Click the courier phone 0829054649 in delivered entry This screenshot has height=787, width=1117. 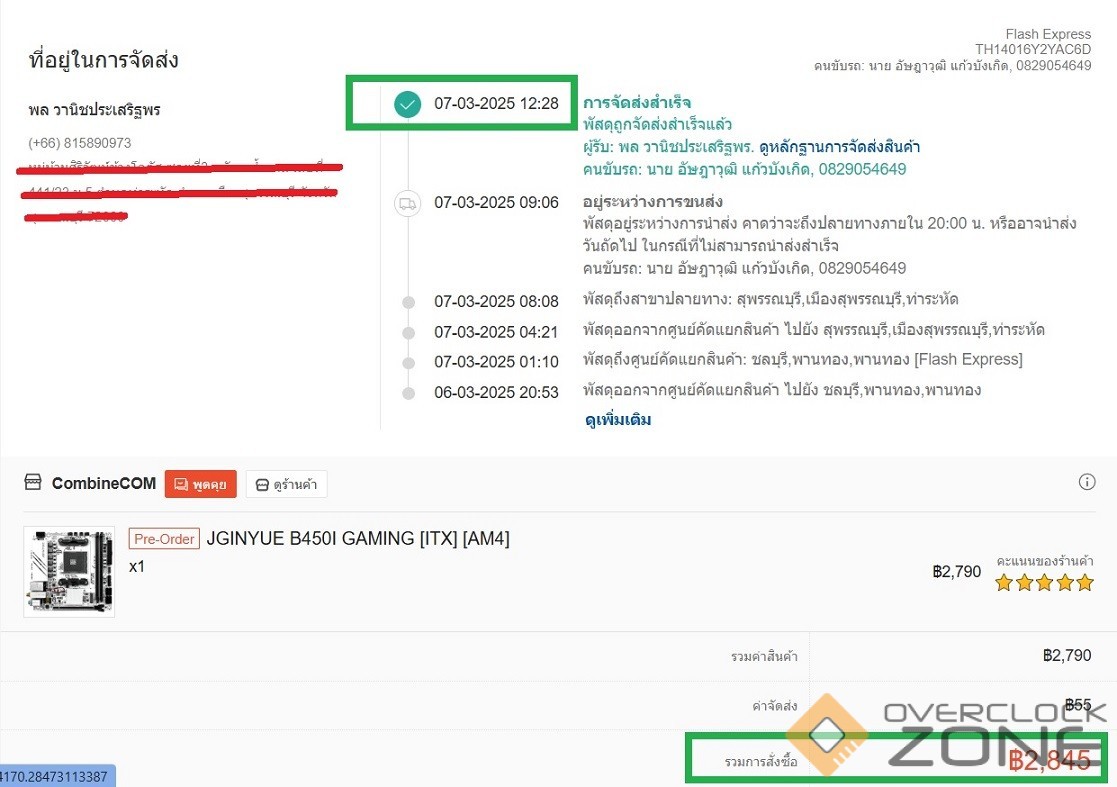tap(862, 170)
